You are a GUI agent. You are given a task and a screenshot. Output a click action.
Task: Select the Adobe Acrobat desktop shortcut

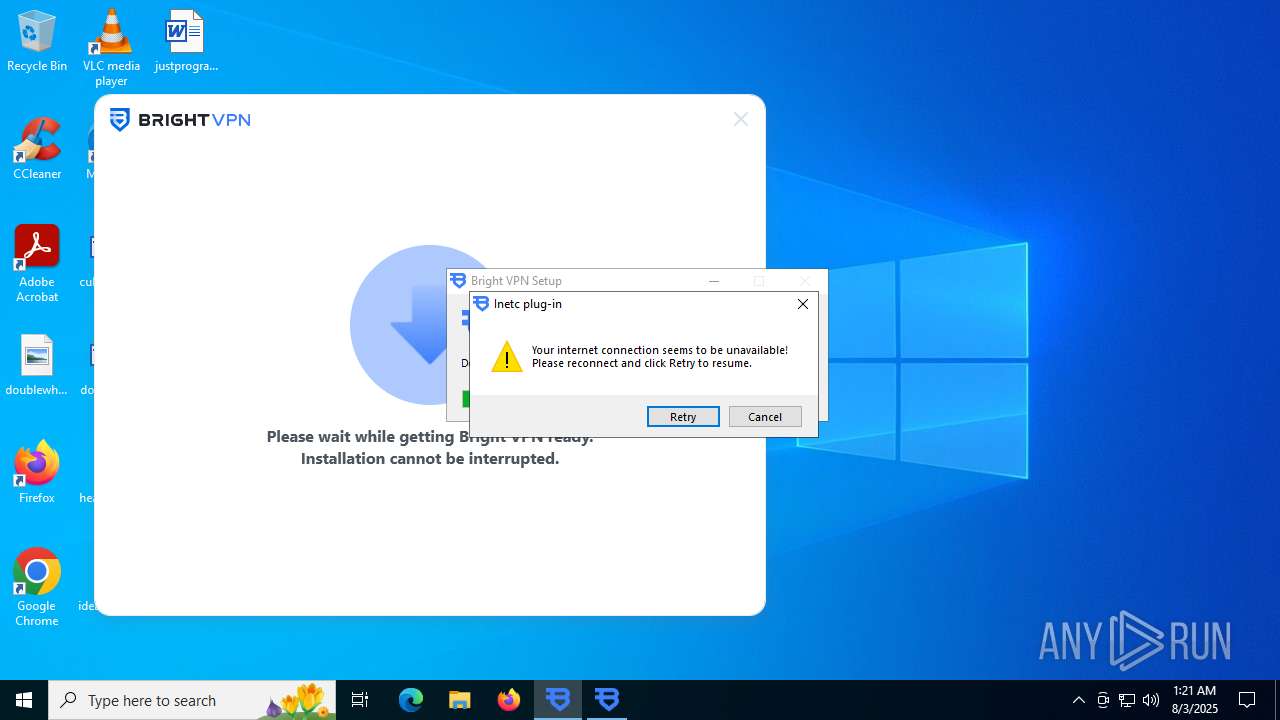37,263
